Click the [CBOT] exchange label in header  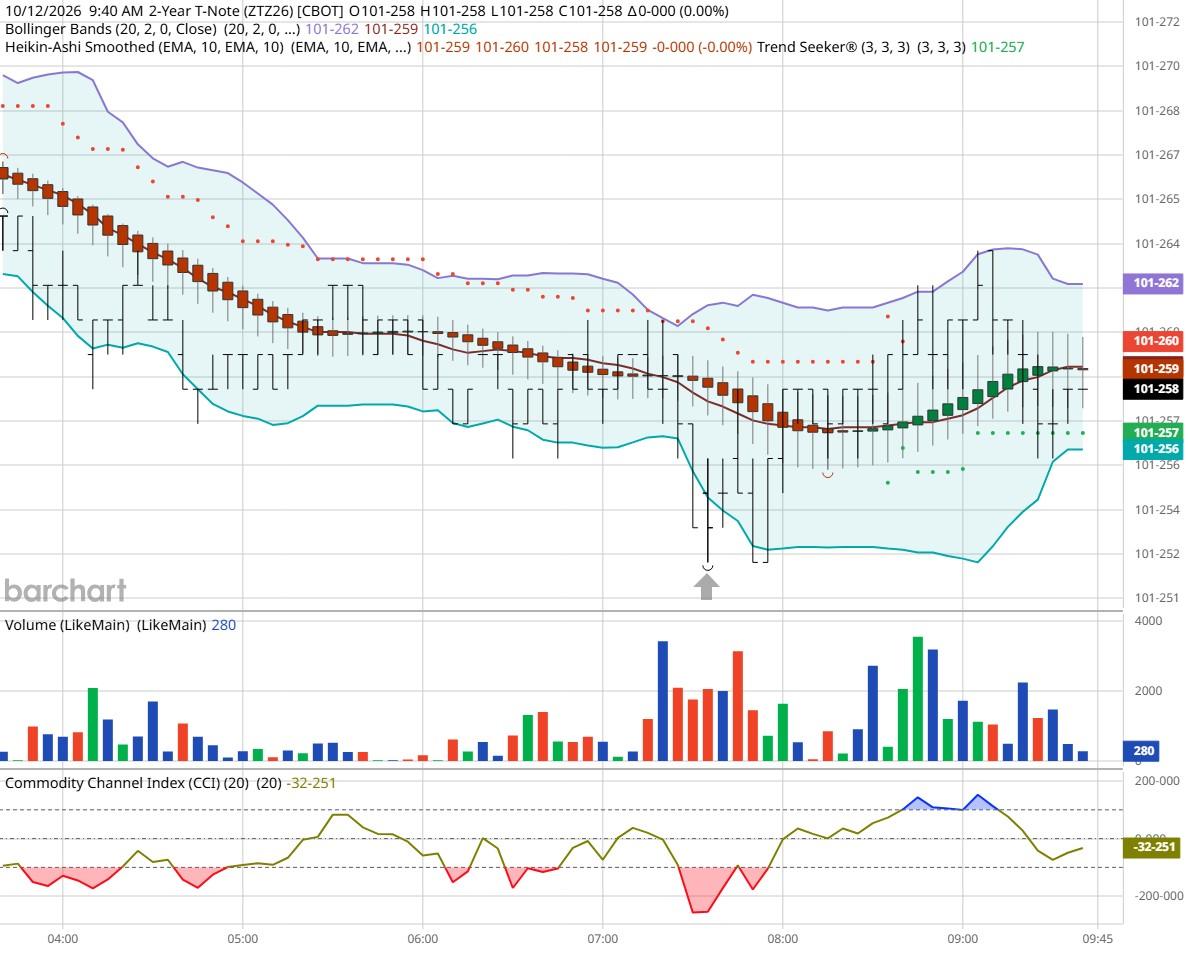coord(321,11)
